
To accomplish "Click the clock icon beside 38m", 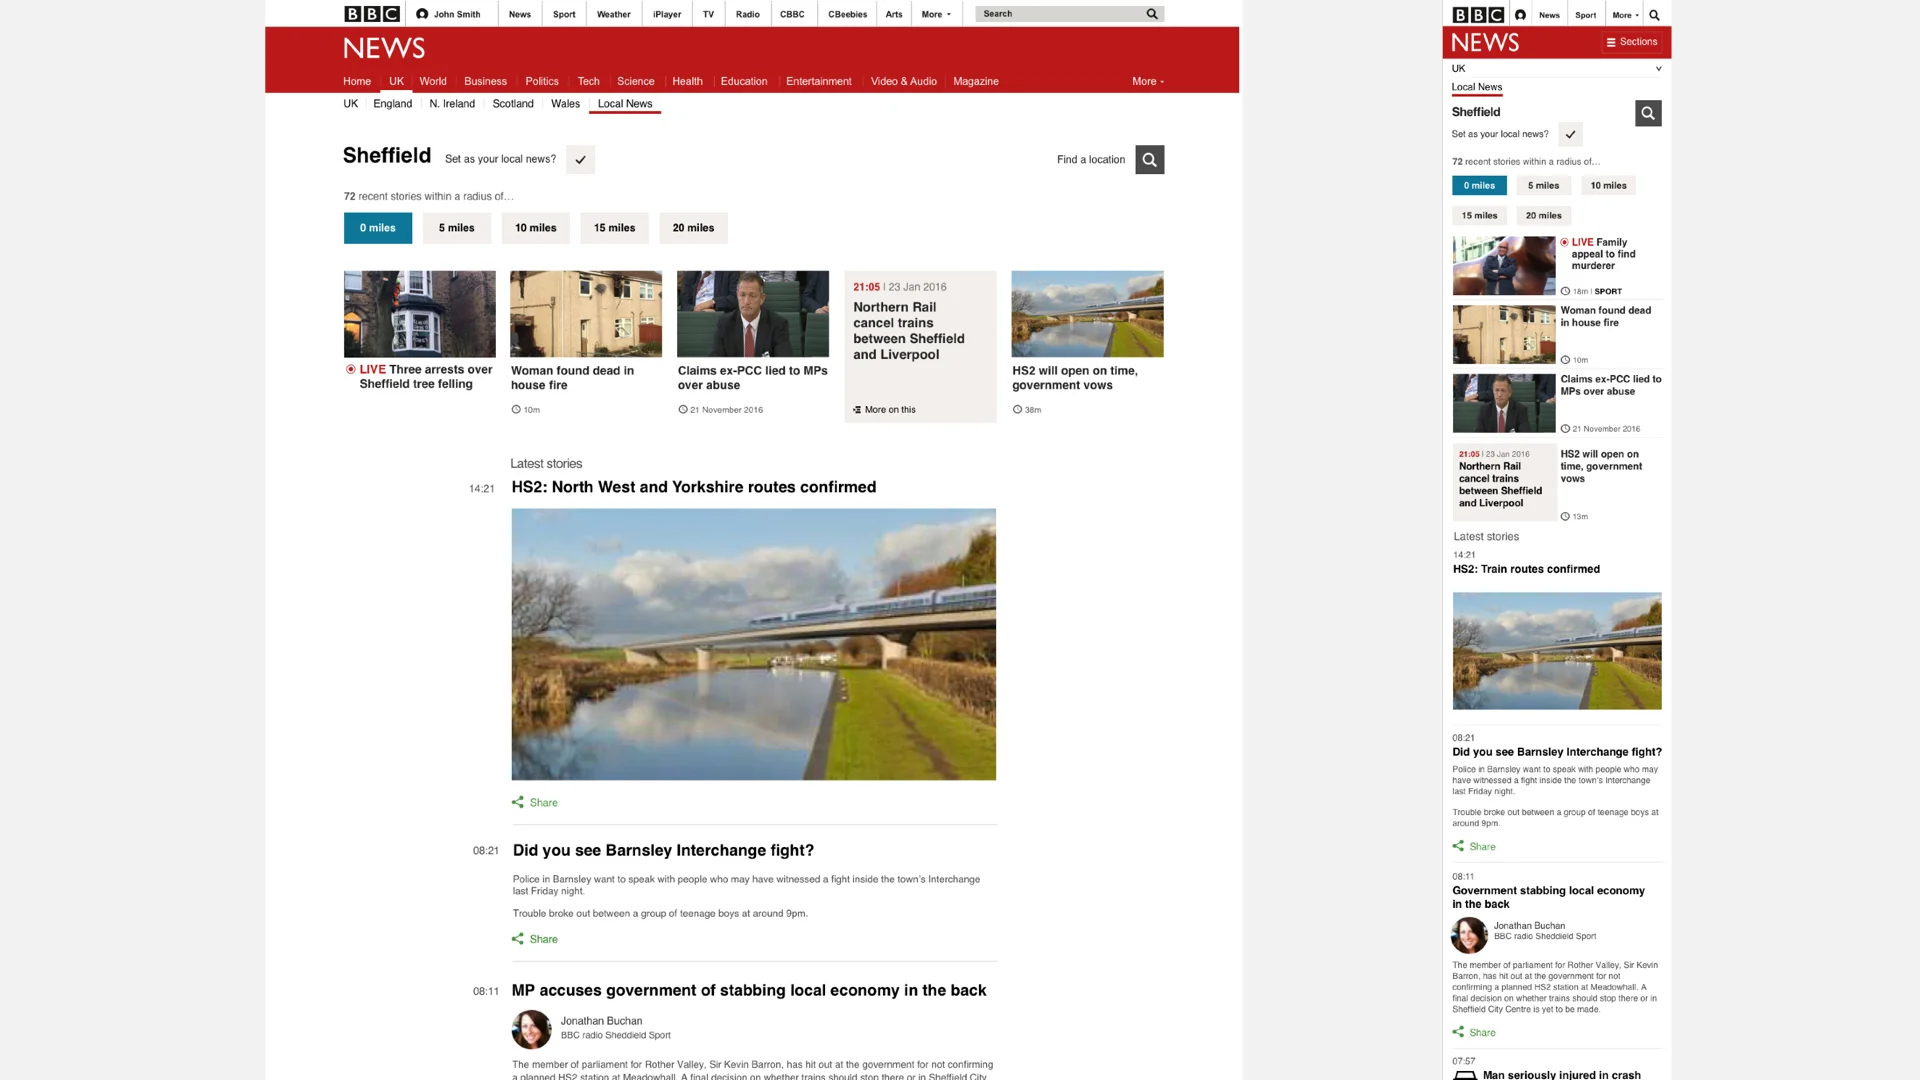I will [1017, 409].
